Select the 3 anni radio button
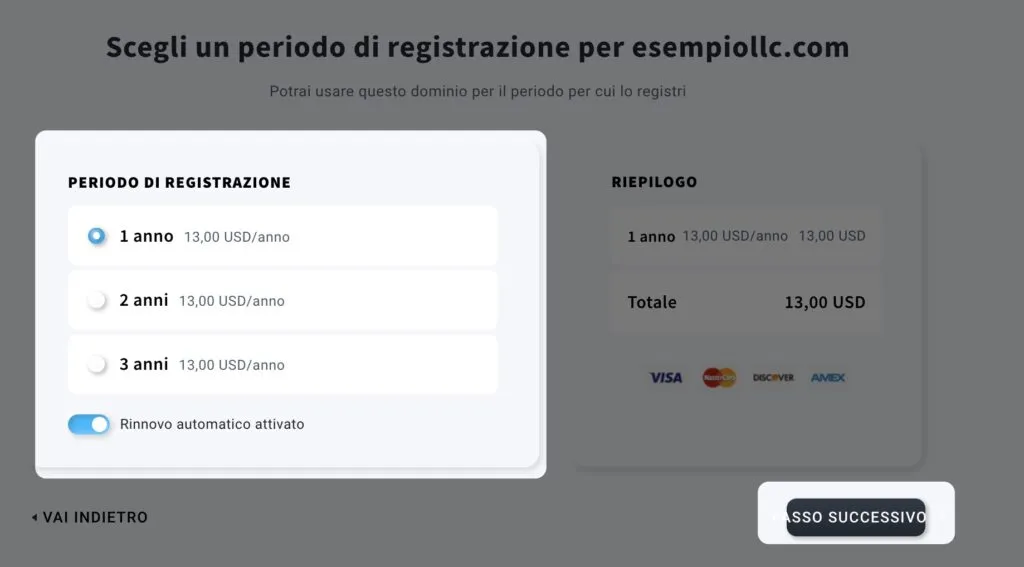Screen dimensions: 1024x567 [x=97, y=364]
